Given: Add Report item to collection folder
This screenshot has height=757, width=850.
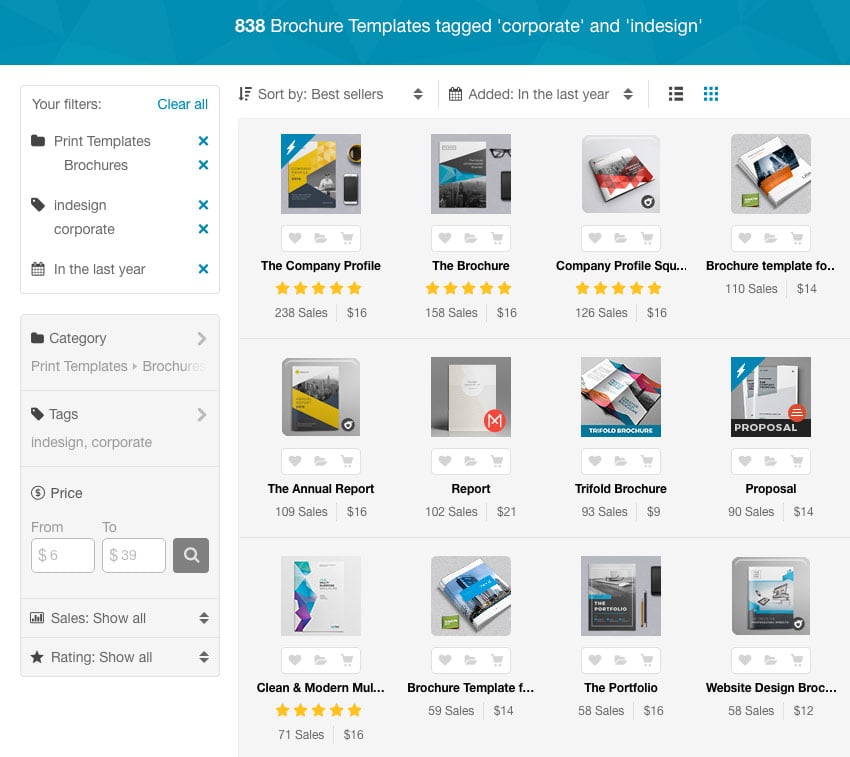Looking at the screenshot, I should pos(470,461).
